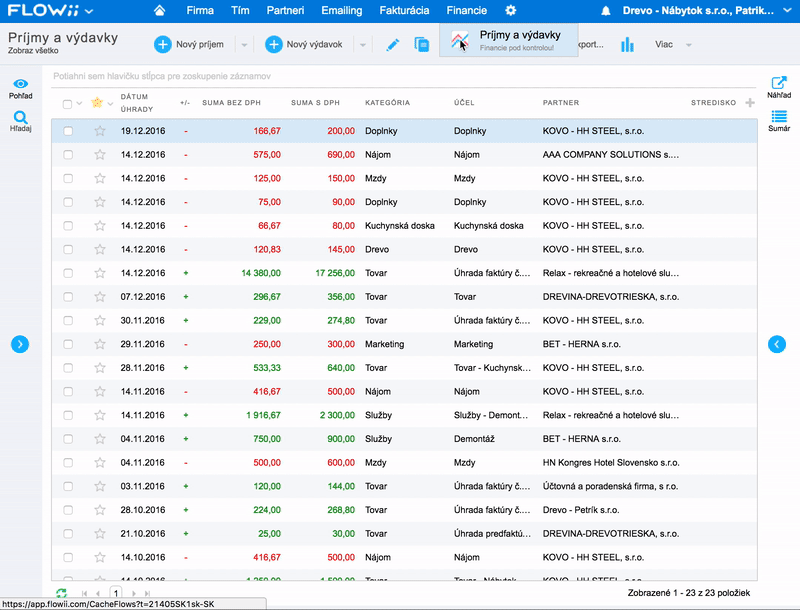This screenshot has width=800, height=610.
Task: Sort by the Partner column header
Action: pyautogui.click(x=561, y=103)
